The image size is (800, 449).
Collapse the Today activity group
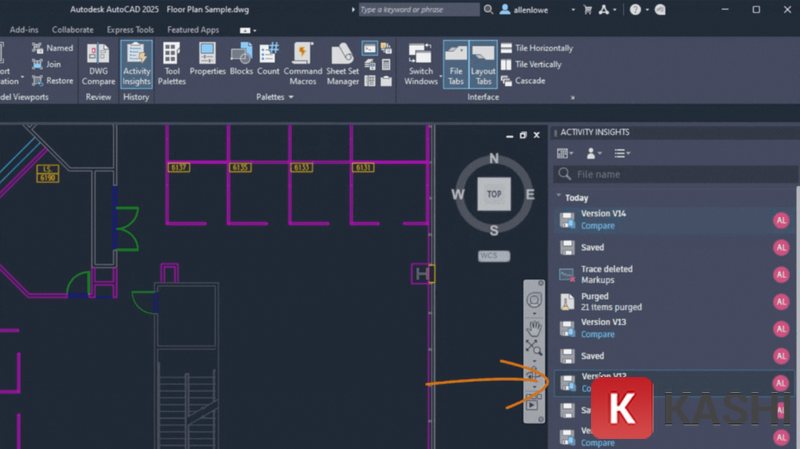[558, 198]
